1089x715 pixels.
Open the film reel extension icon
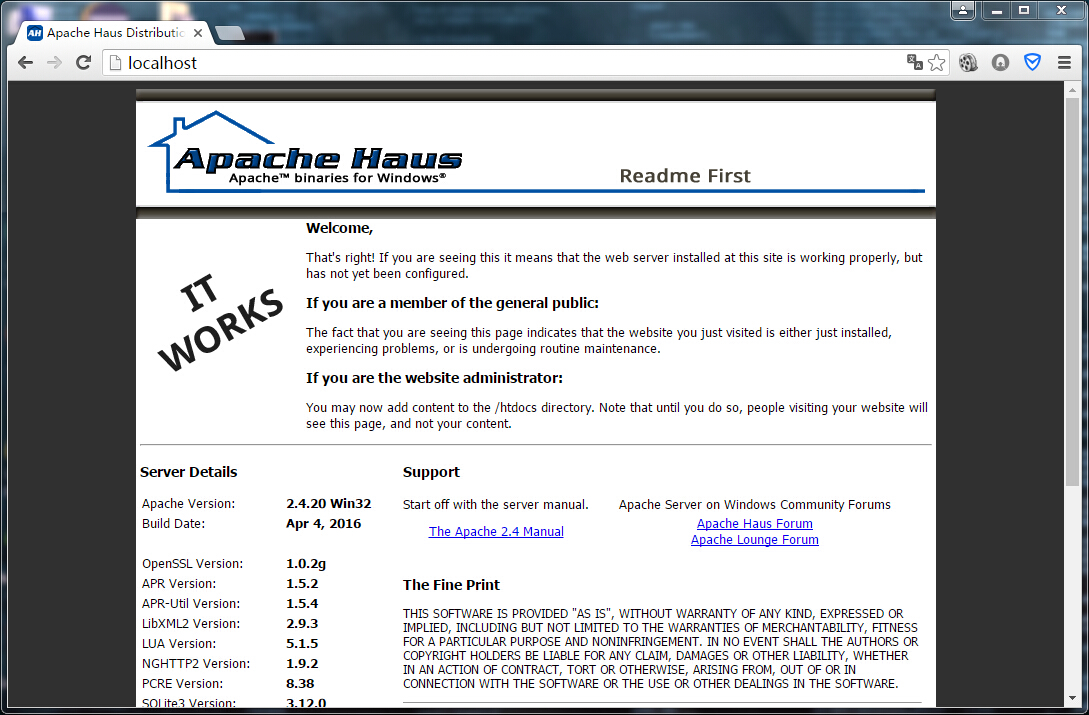tap(967, 63)
